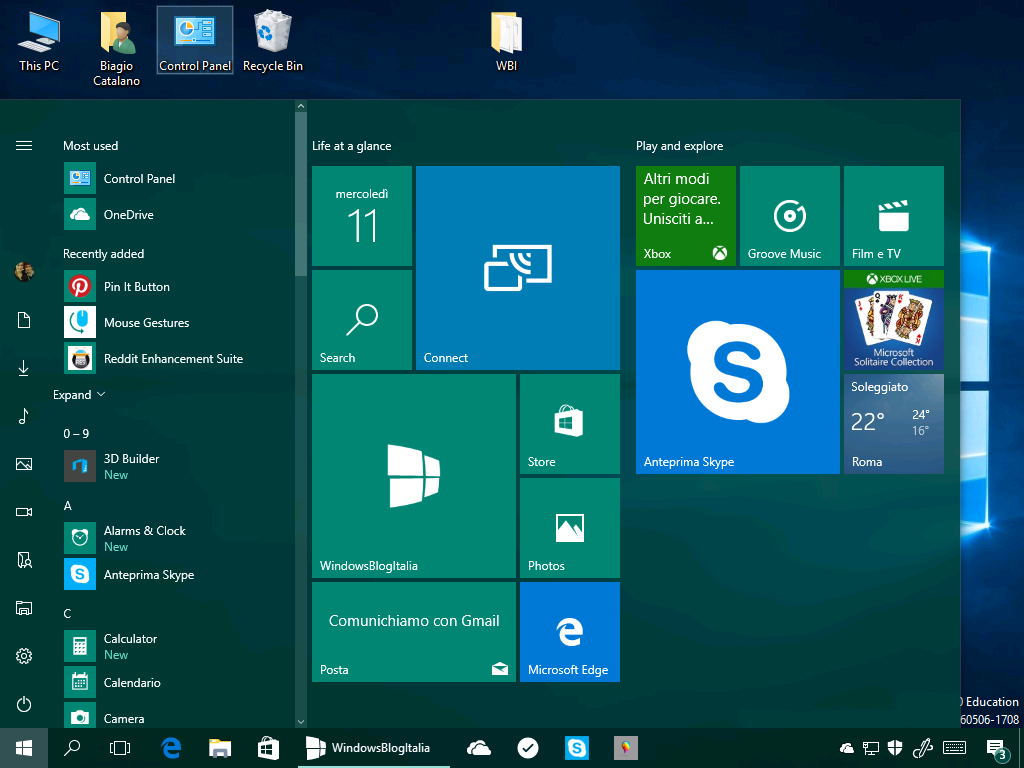Open Pin It Button app
This screenshot has width=1024, height=768.
(x=176, y=287)
